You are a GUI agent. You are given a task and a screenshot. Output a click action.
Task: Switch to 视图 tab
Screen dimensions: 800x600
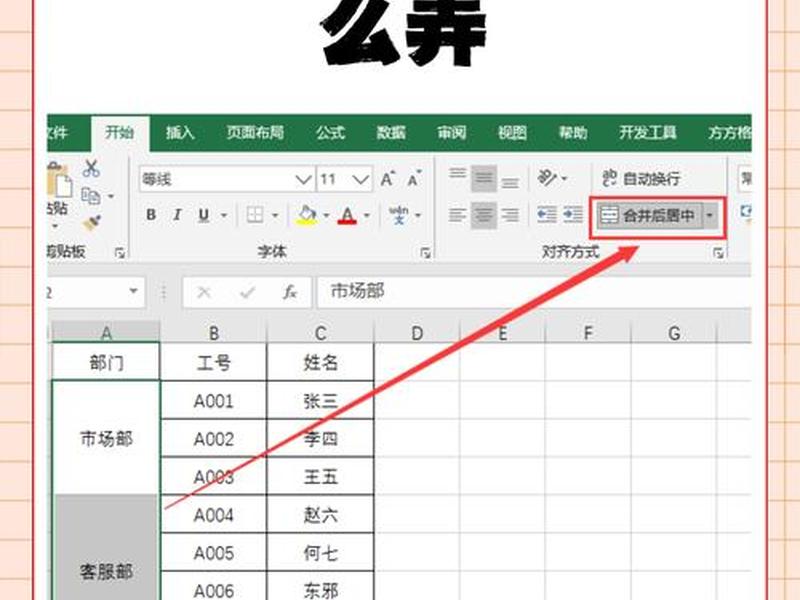click(512, 133)
